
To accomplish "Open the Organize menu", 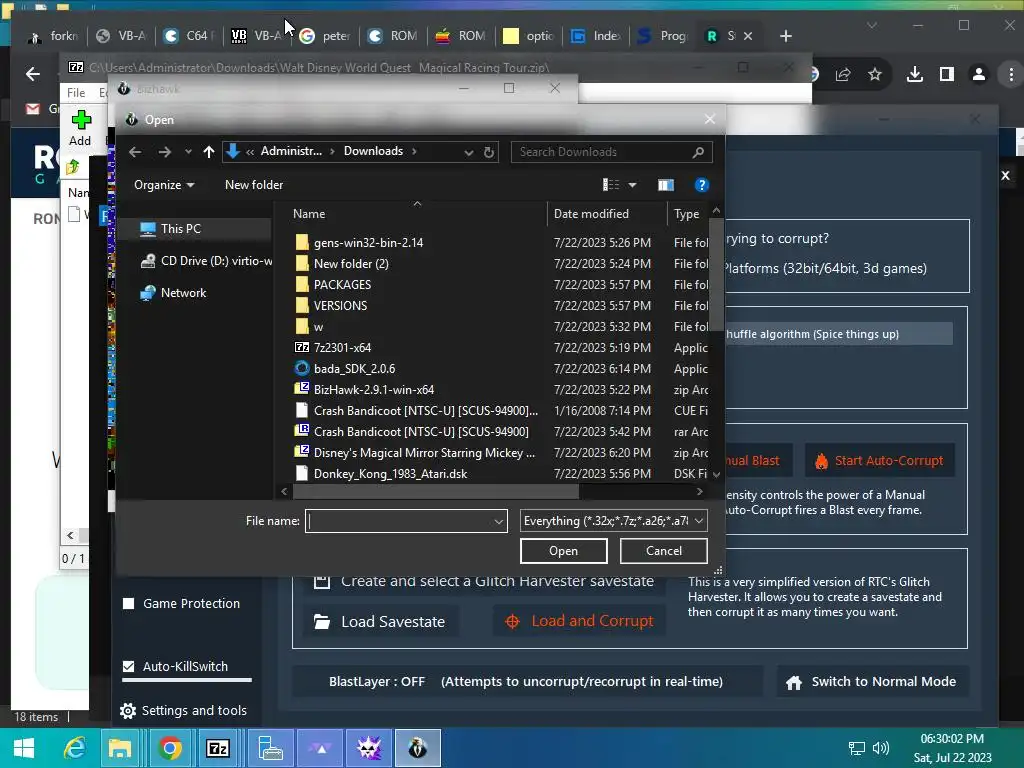I will 164,185.
